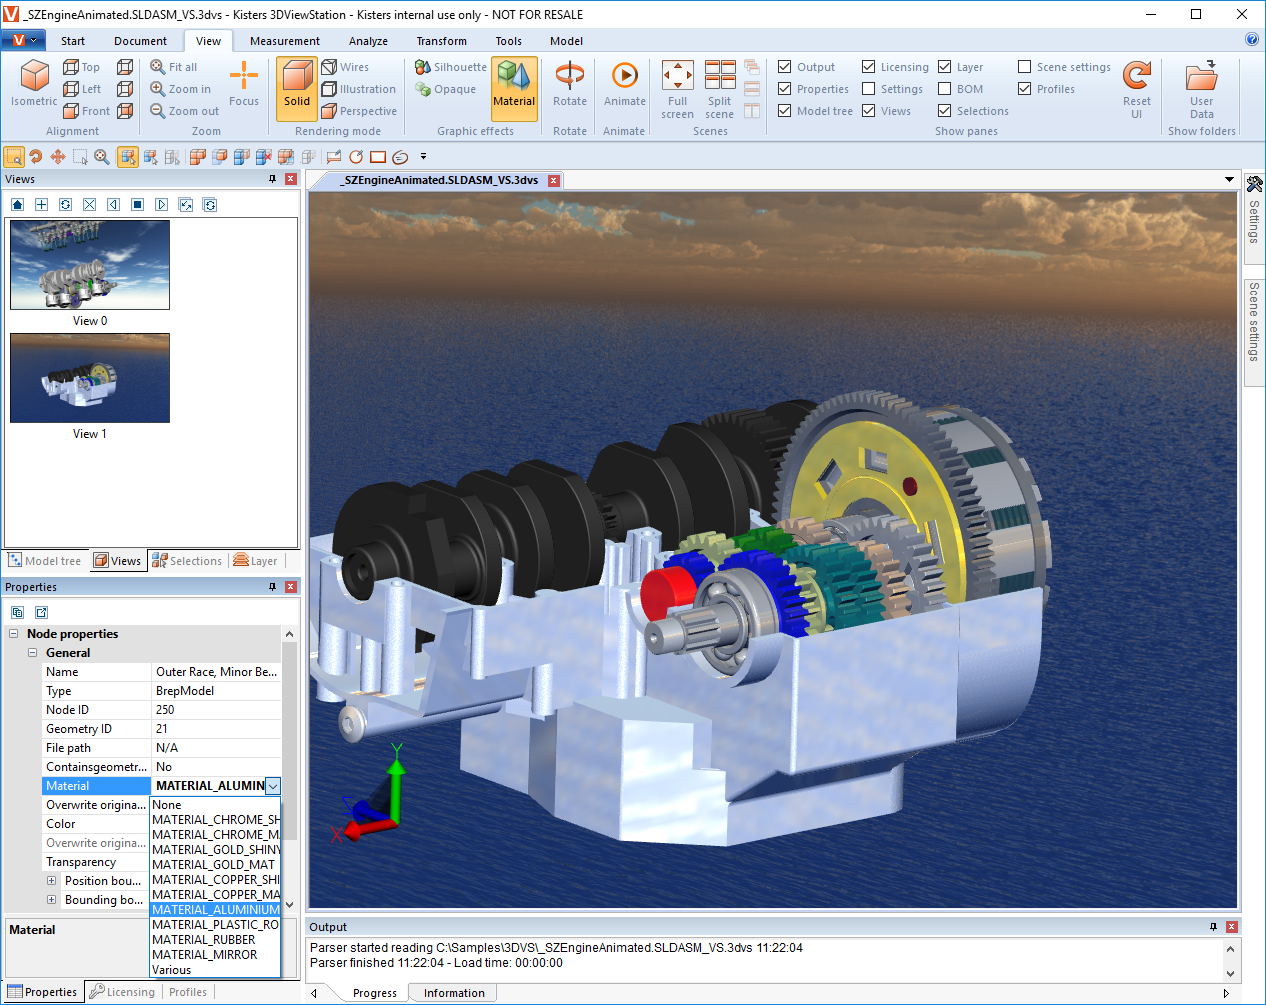Delete view using X icon in Views panel
The width and height of the screenshot is (1266, 1005).
(90, 204)
